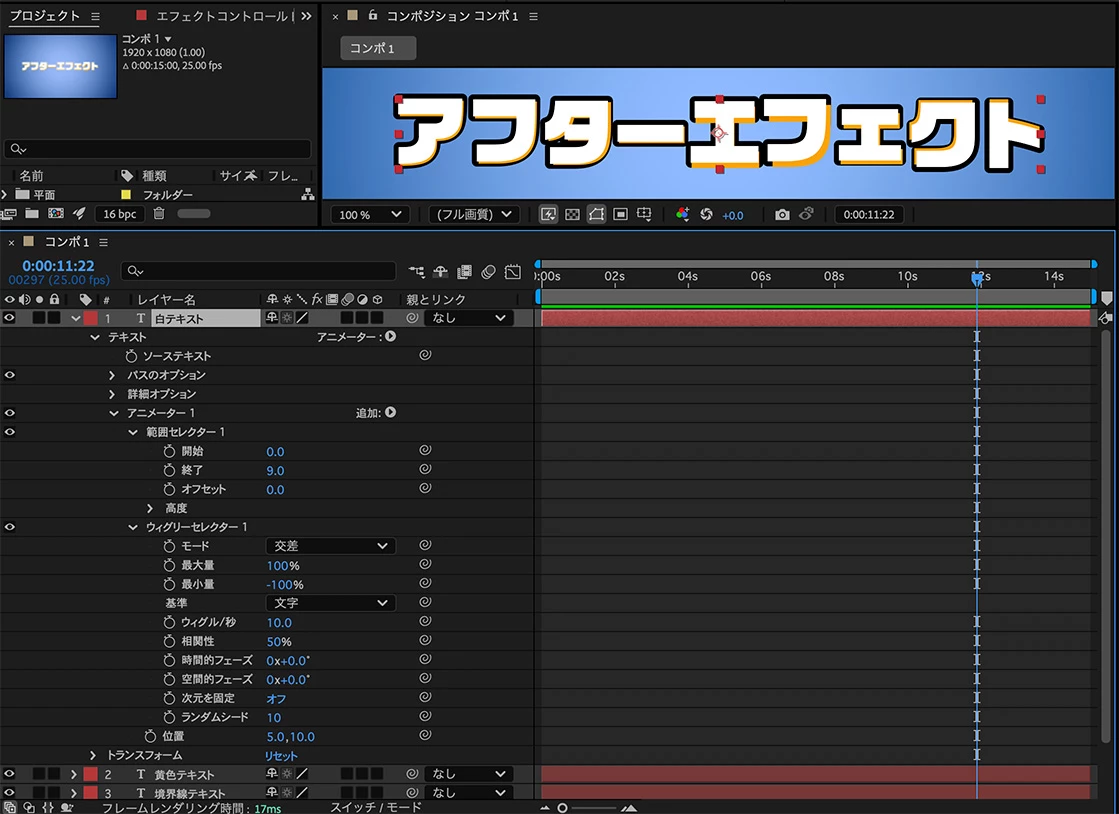1119x814 pixels.
Task: Toggle stopwatch for 開始 property
Action: pyautogui.click(x=169, y=451)
